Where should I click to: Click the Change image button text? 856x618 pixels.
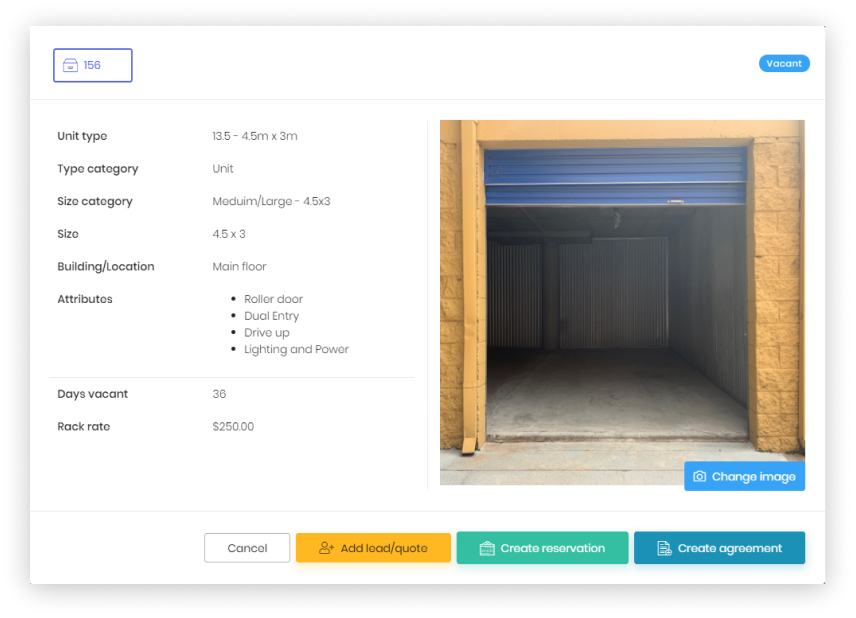(754, 477)
